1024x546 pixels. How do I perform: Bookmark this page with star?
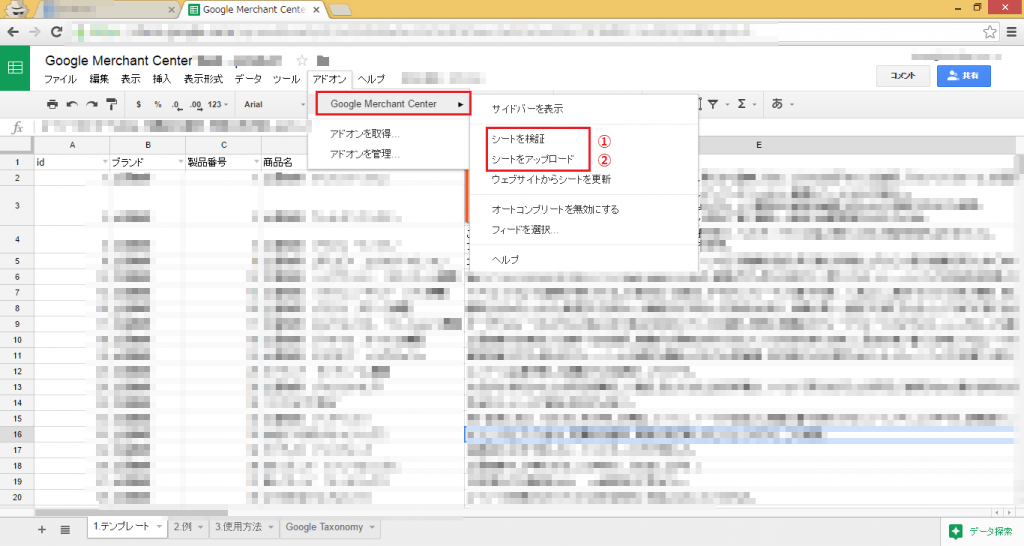point(989,31)
